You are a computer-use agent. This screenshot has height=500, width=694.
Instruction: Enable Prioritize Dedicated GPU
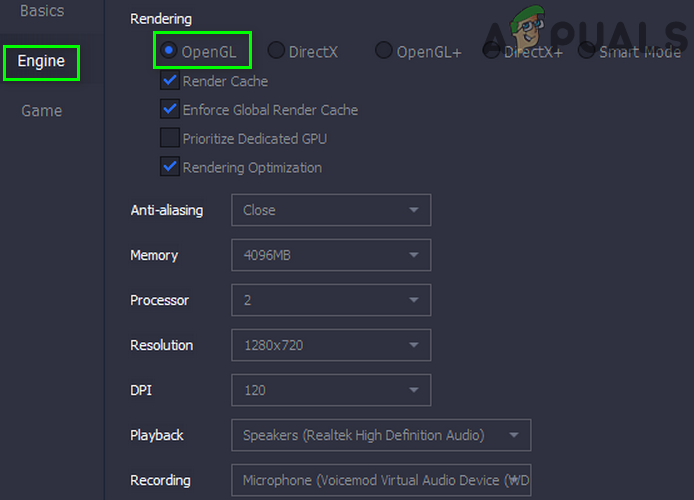click(170, 139)
